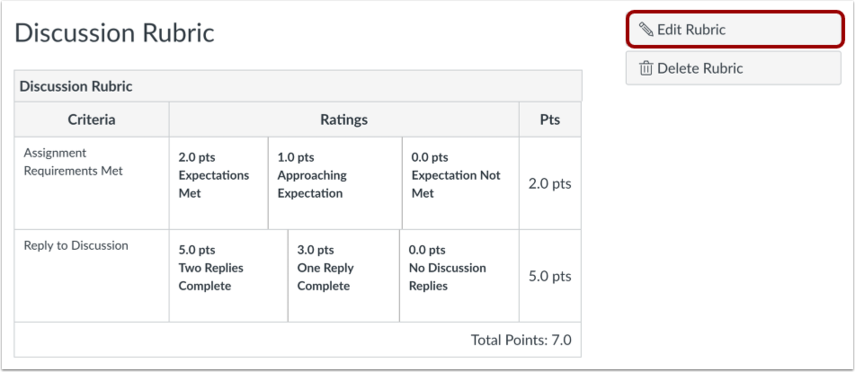Pick the No Discussion Replies rating

(460, 275)
